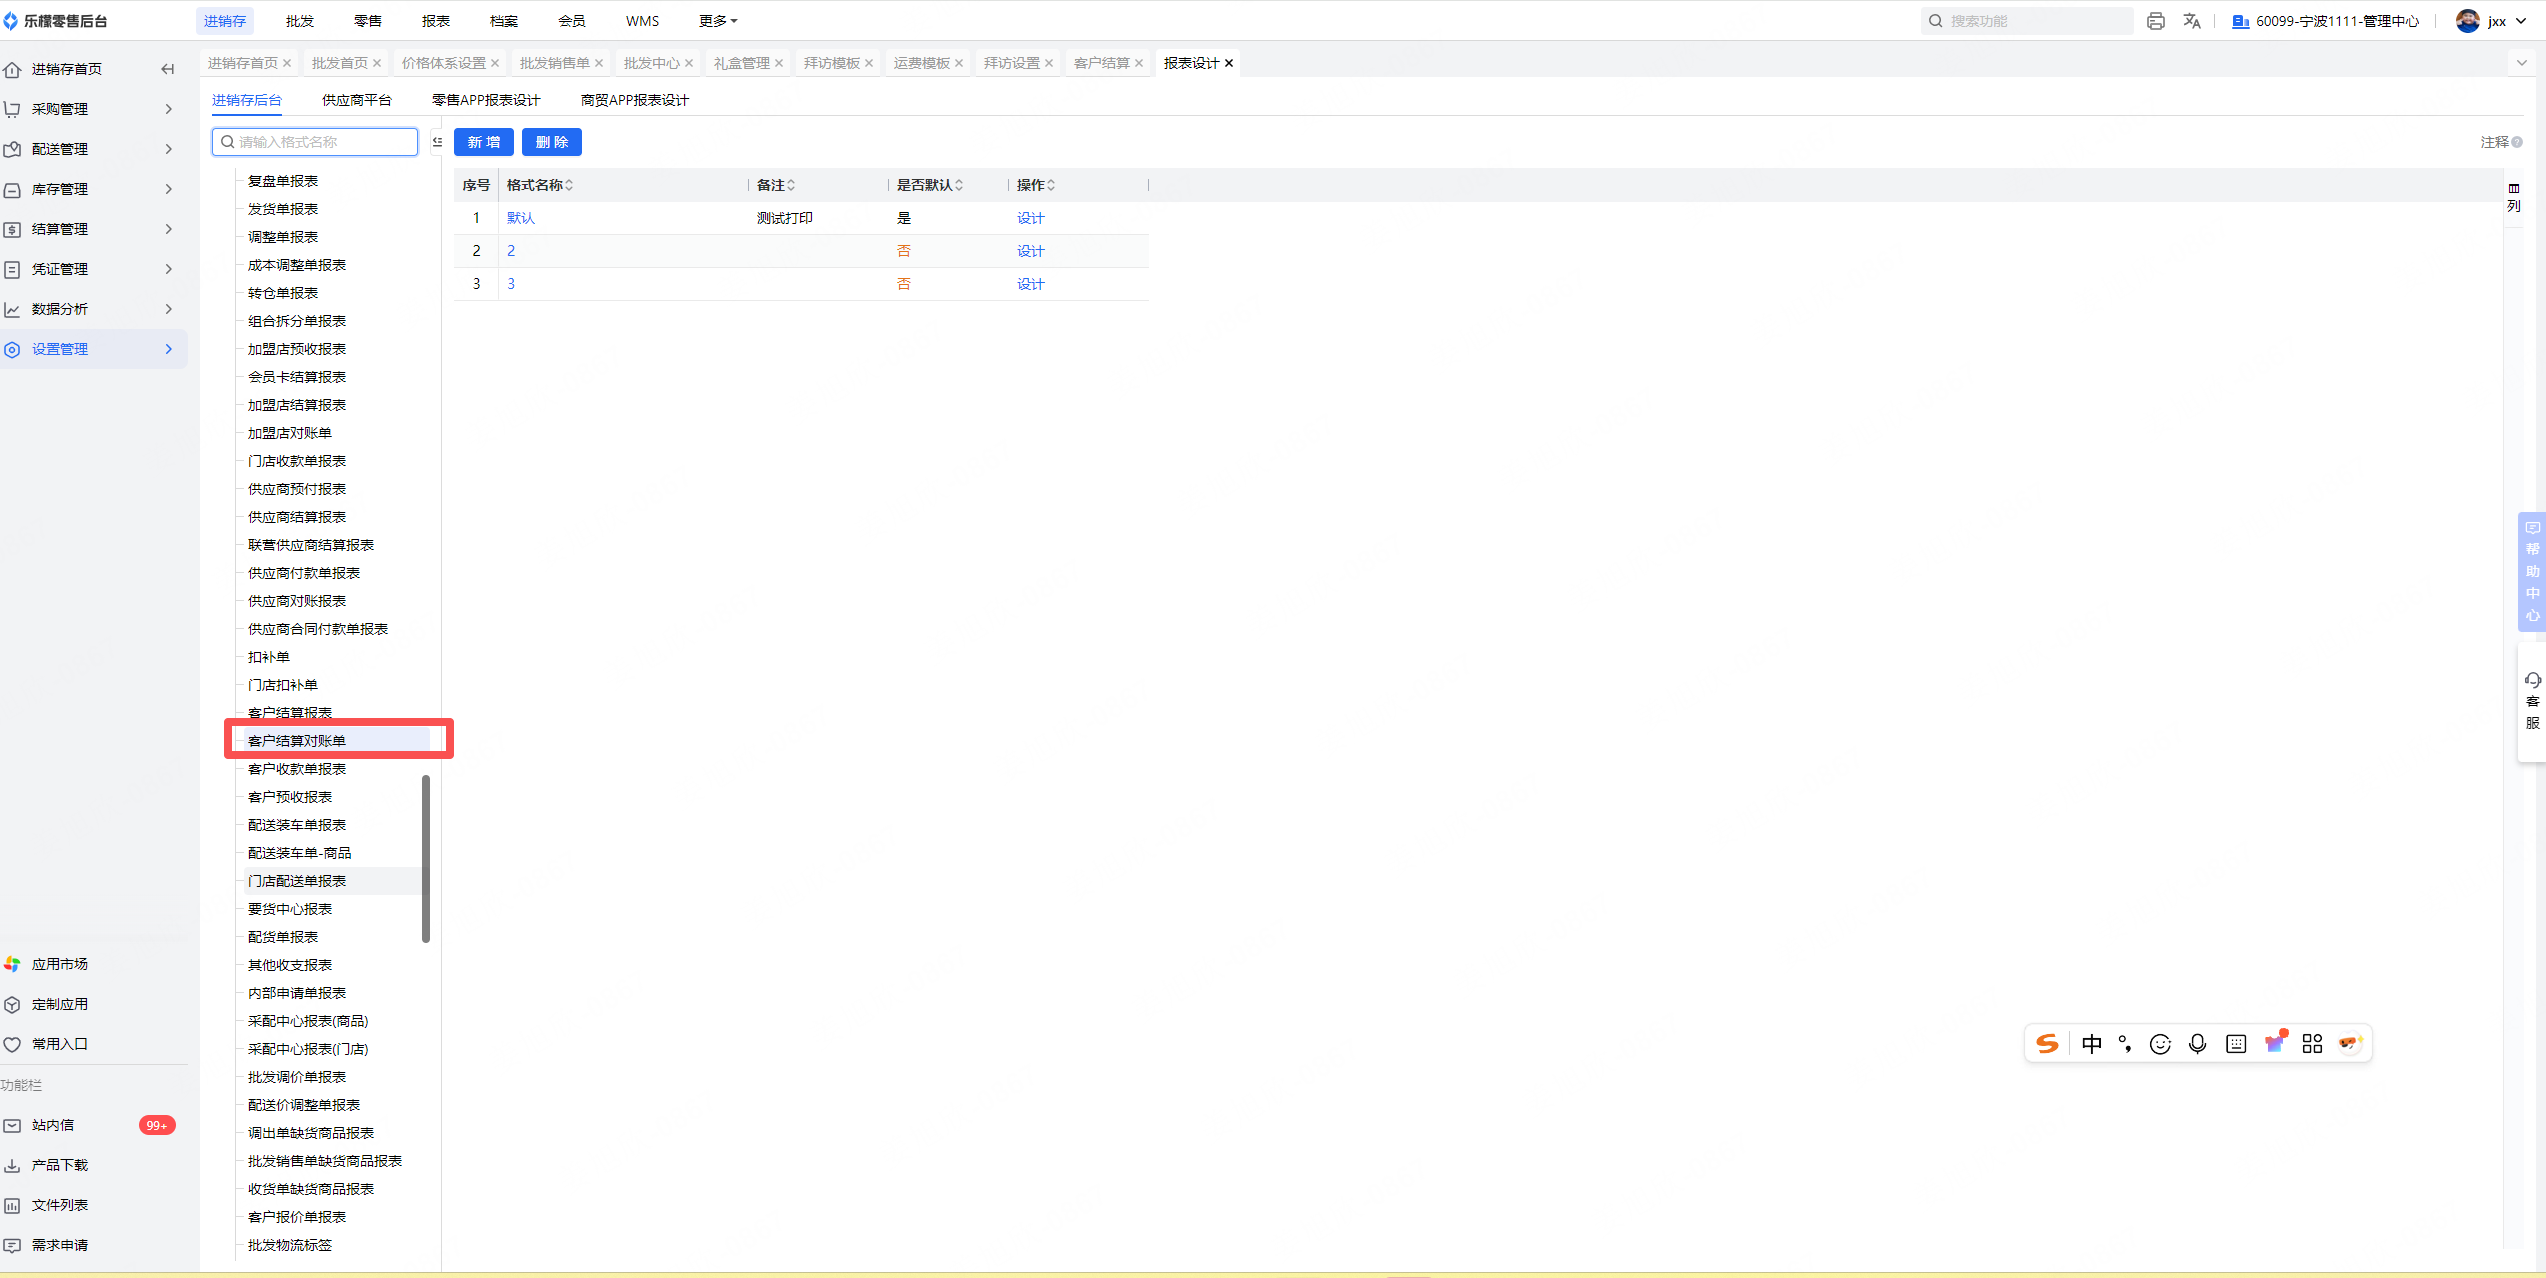Open the 更多 dropdown menu
The height and width of the screenshot is (1278, 2546).
717,21
